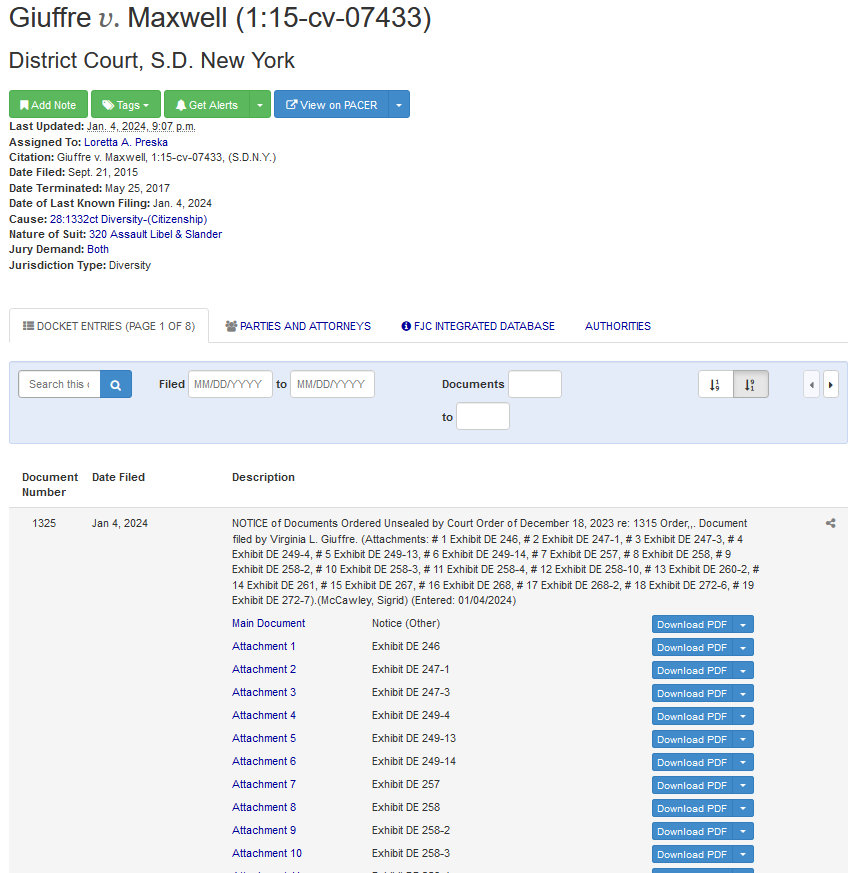The image size is (858, 873).
Task: Switch to FJC Integrated Database tab
Action: (478, 326)
